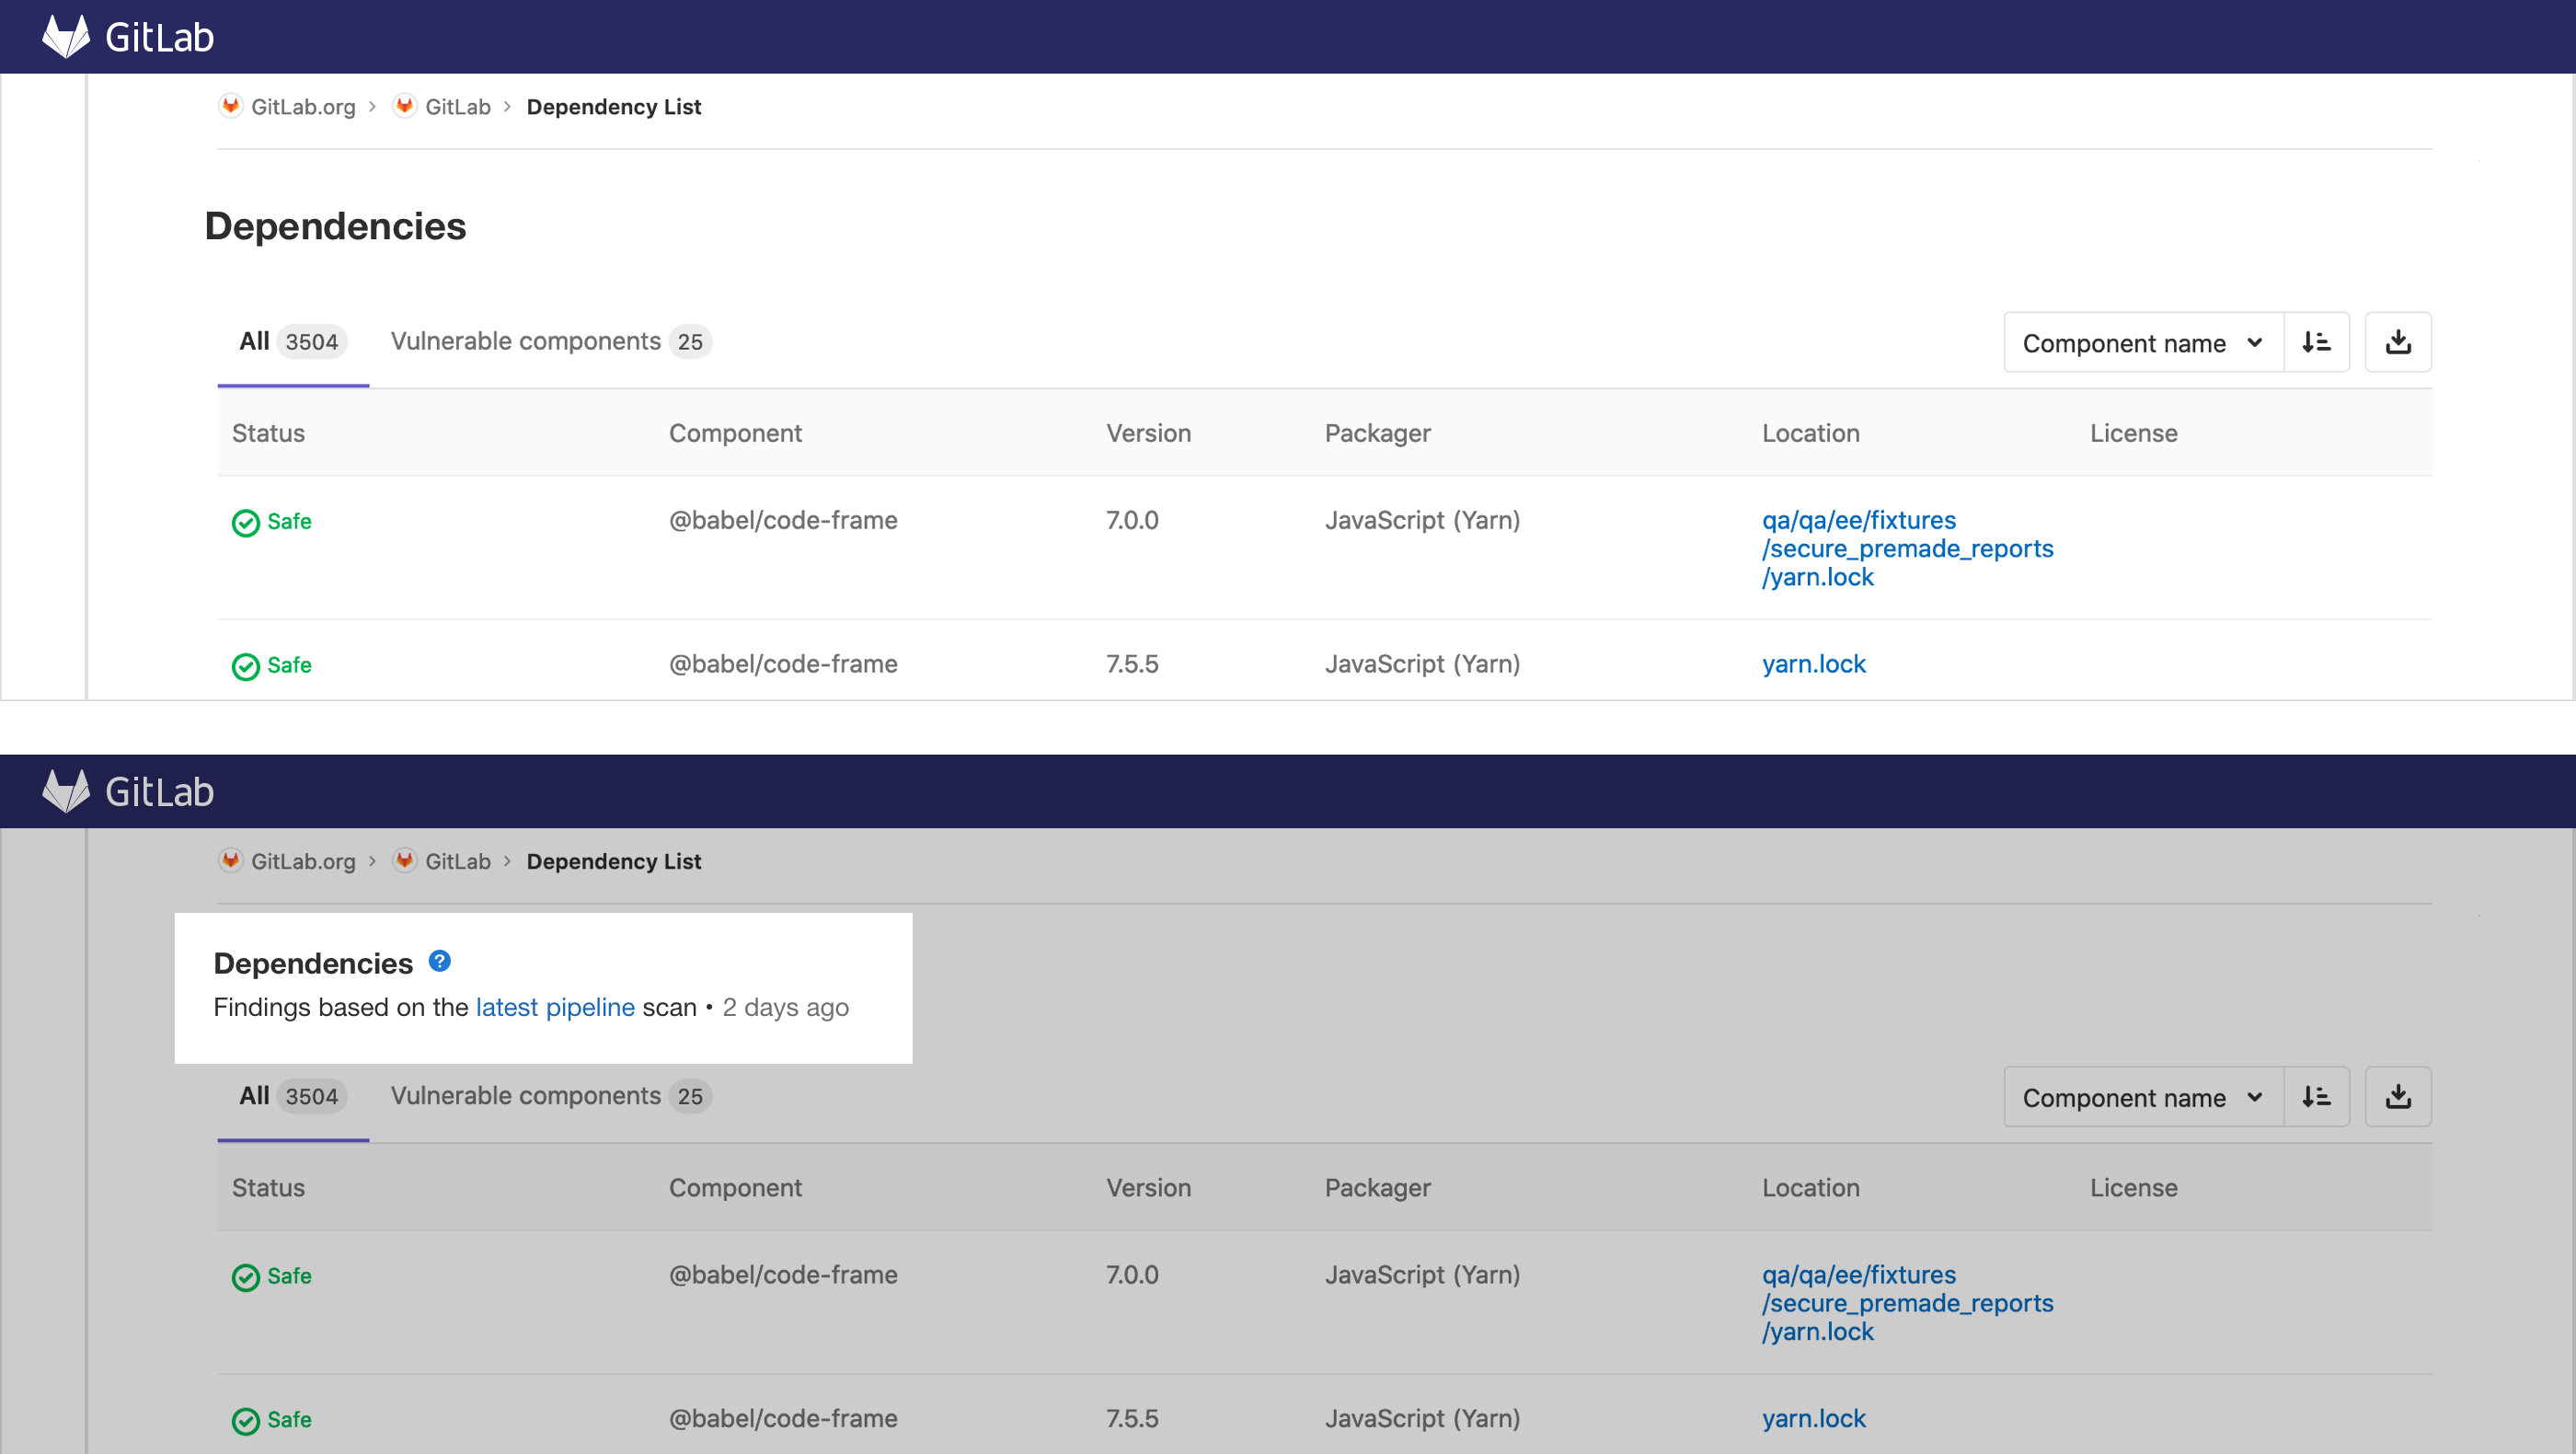This screenshot has width=2576, height=1454.
Task: Toggle sort direction icon in the lower dimmed mockup
Action: (2316, 1097)
